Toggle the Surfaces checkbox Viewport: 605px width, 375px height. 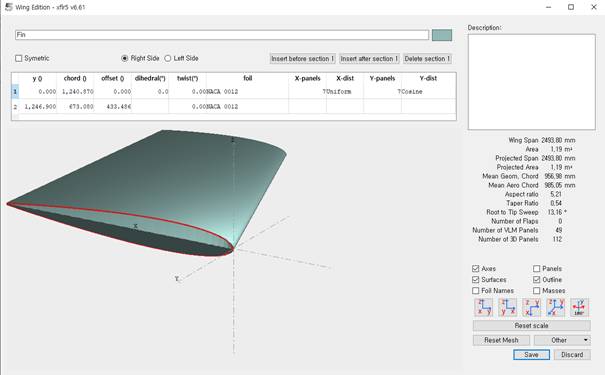475,279
